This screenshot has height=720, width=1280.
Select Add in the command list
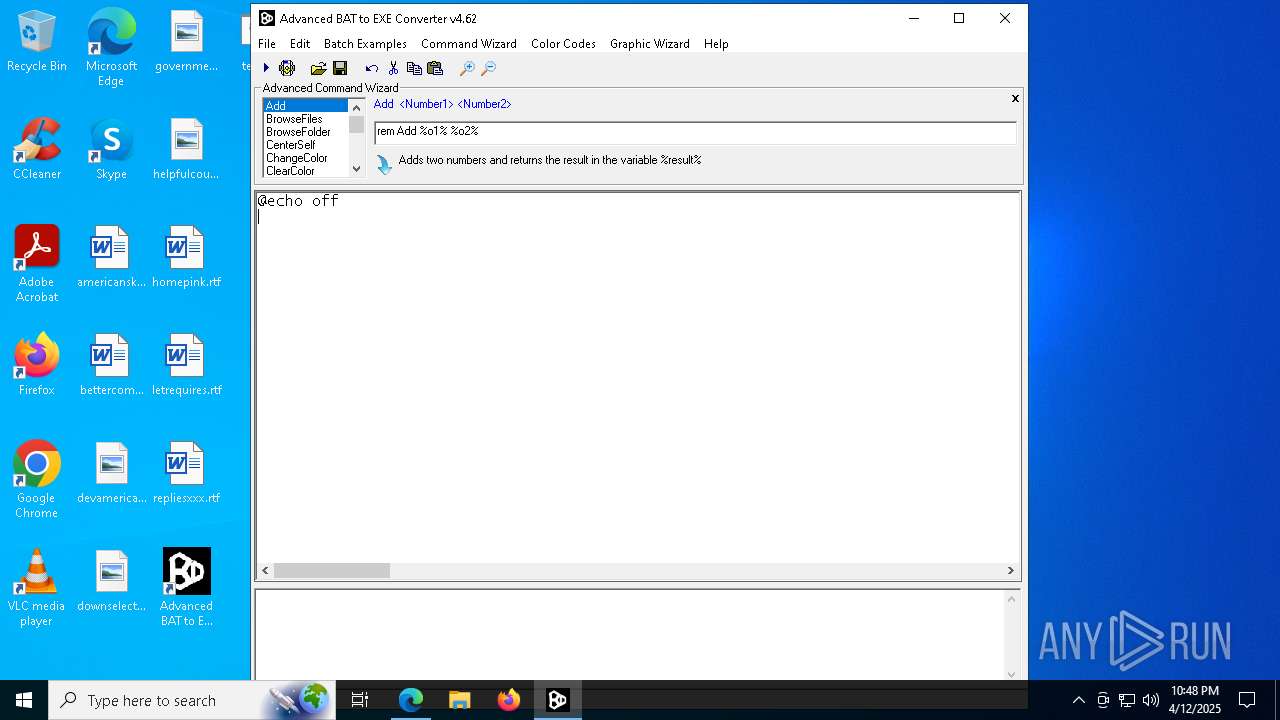[x=305, y=105]
